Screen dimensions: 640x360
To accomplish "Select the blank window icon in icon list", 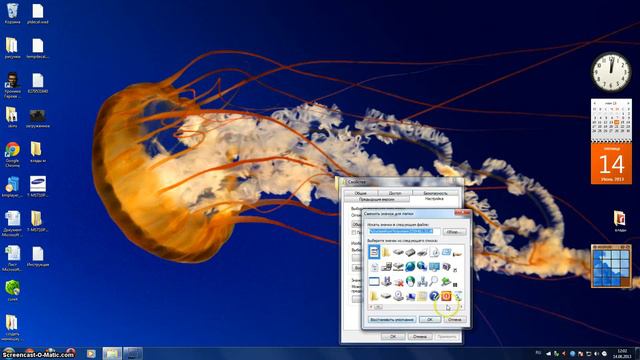I will pyautogui.click(x=374, y=281).
